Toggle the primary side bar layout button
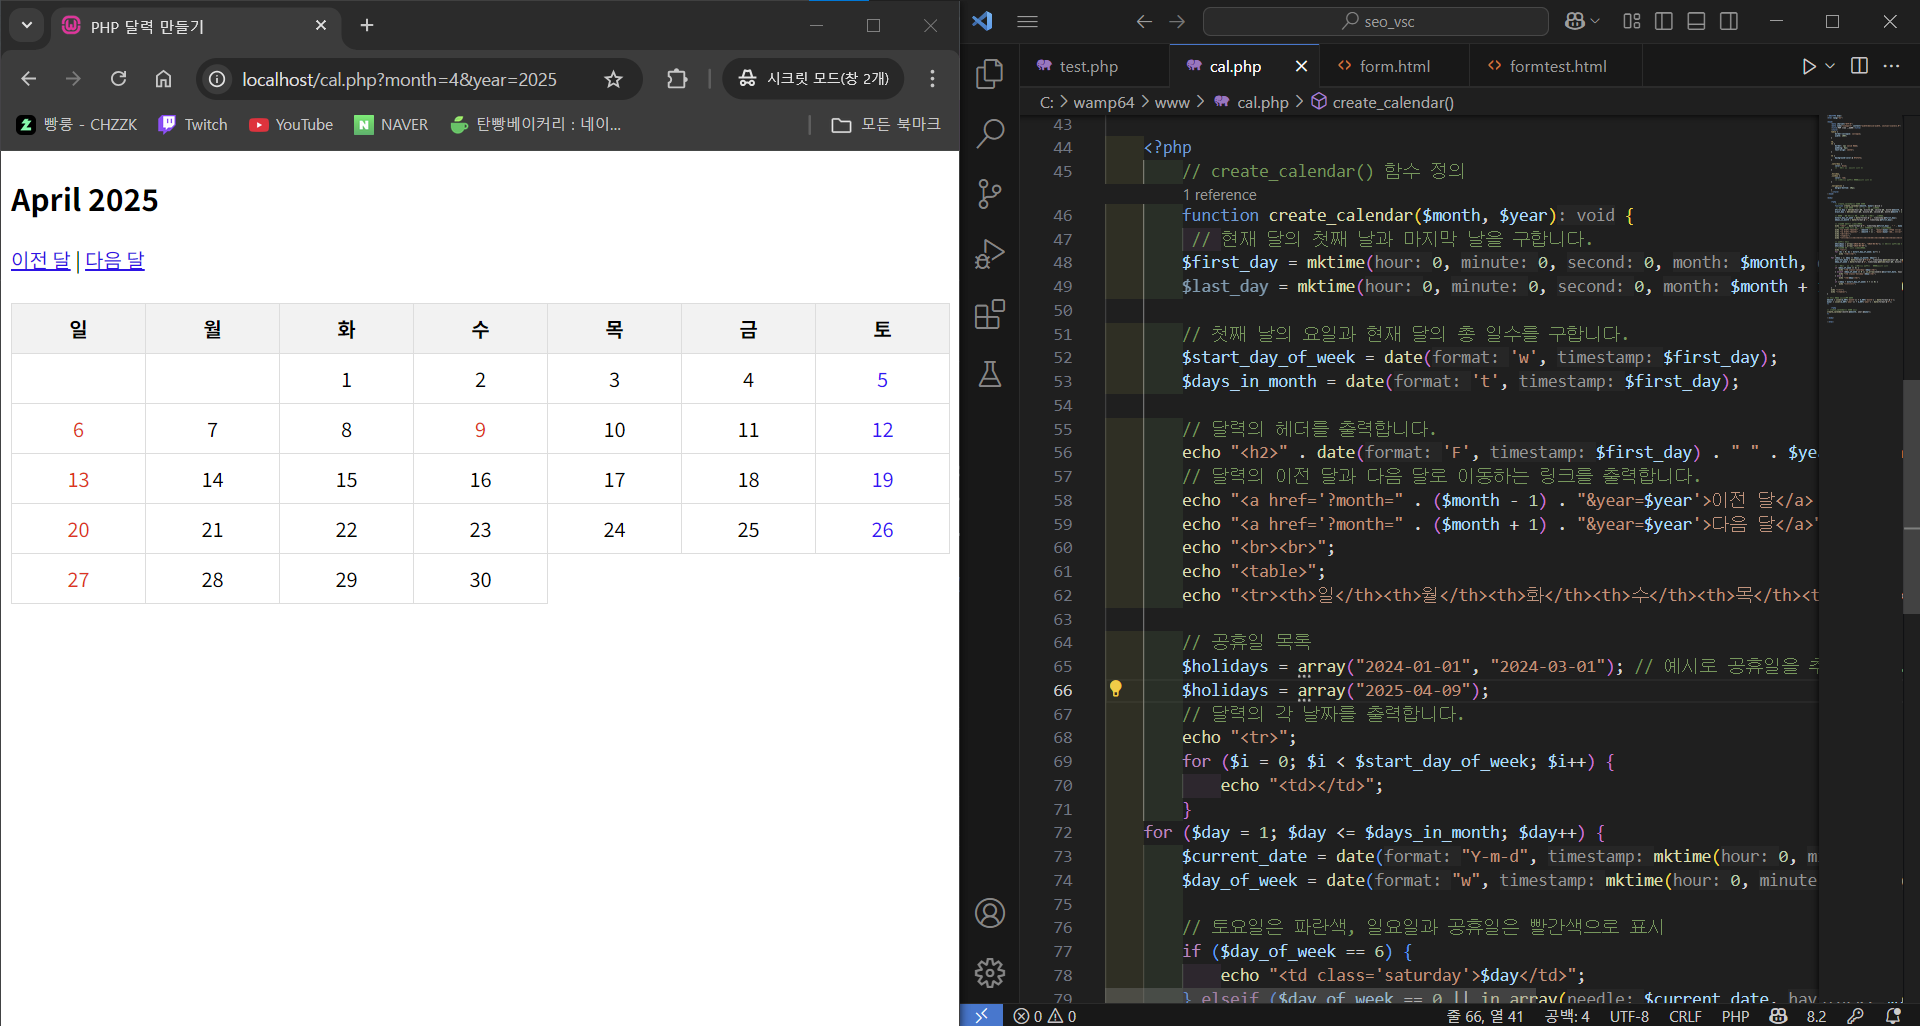 pyautogui.click(x=1664, y=21)
